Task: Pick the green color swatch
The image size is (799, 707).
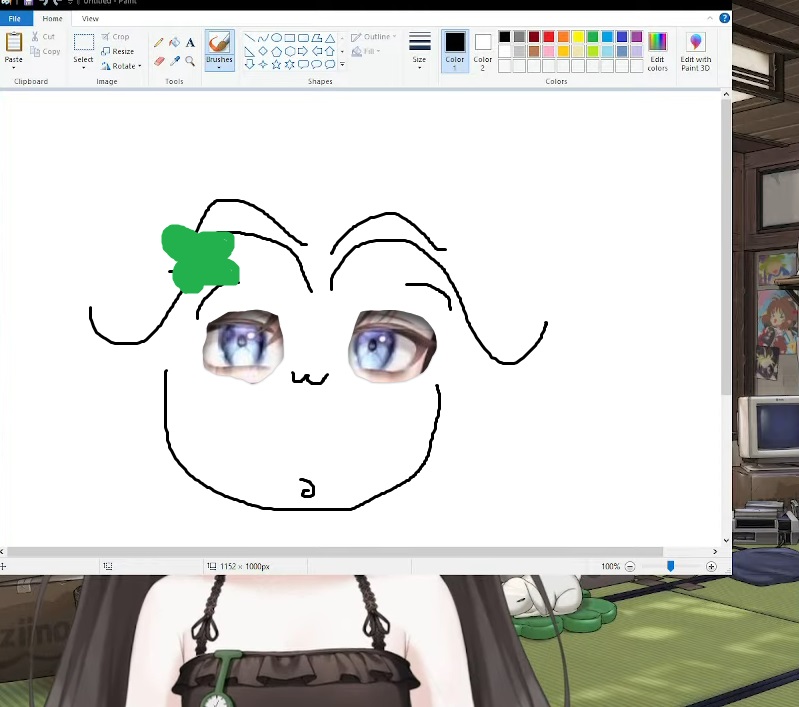Action: click(593, 37)
